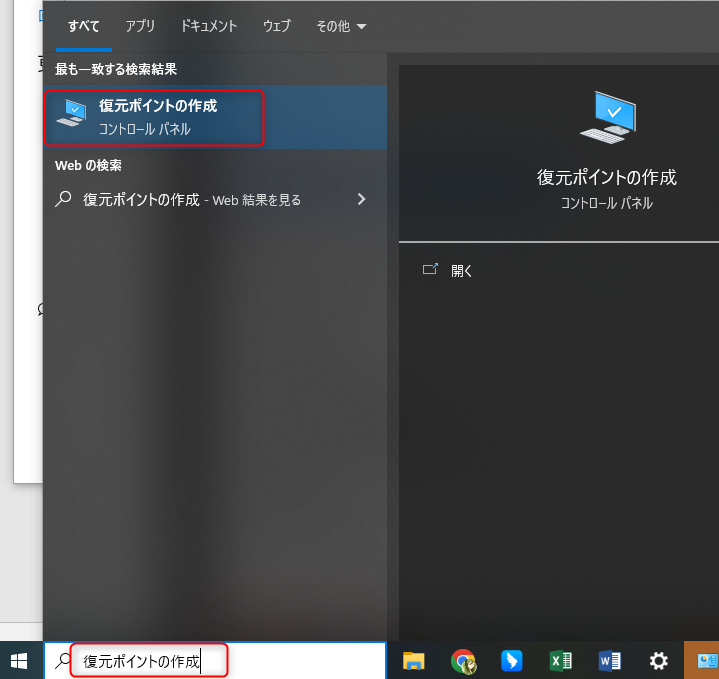Switch to the ドキュメント tab
Screen dimensions: 719x679
pos(209,26)
